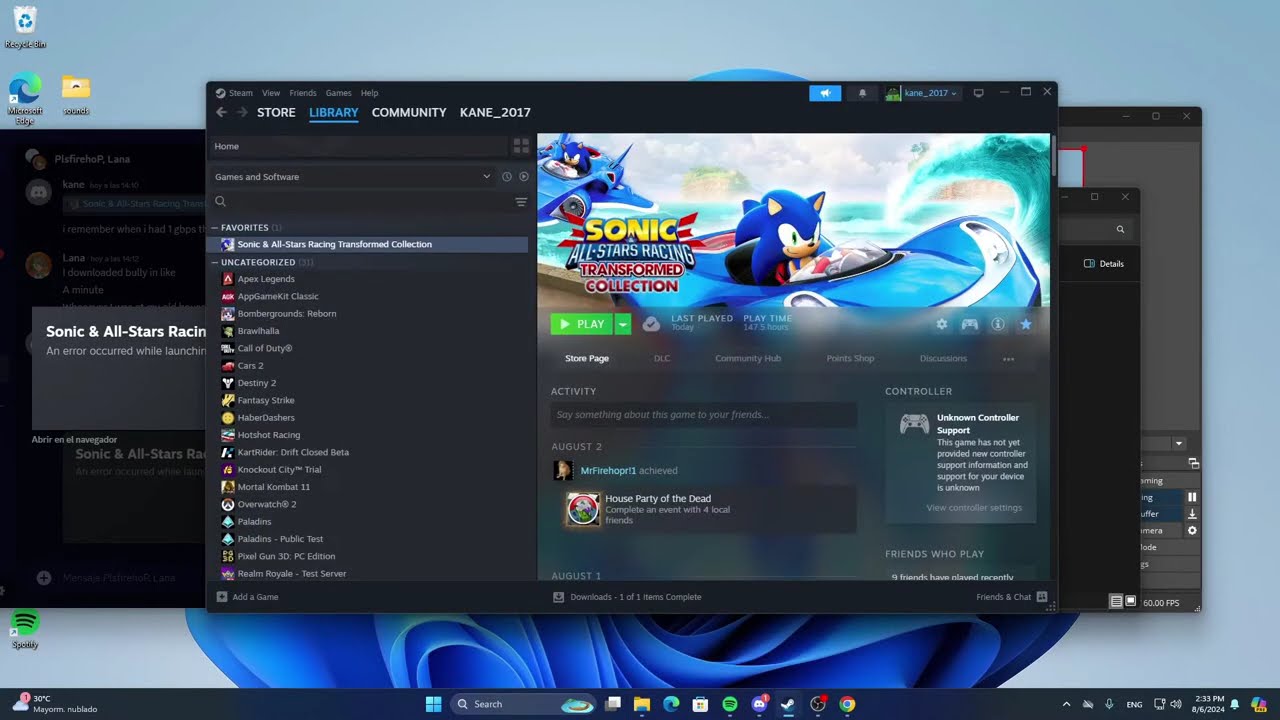This screenshot has width=1280, height=720.
Task: Click the pause icon in OBS controls
Action: (1192, 497)
